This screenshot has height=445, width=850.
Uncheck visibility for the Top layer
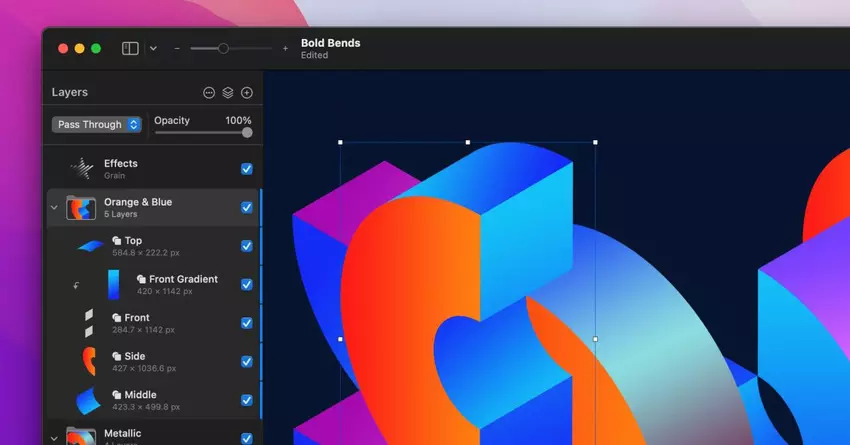click(247, 246)
